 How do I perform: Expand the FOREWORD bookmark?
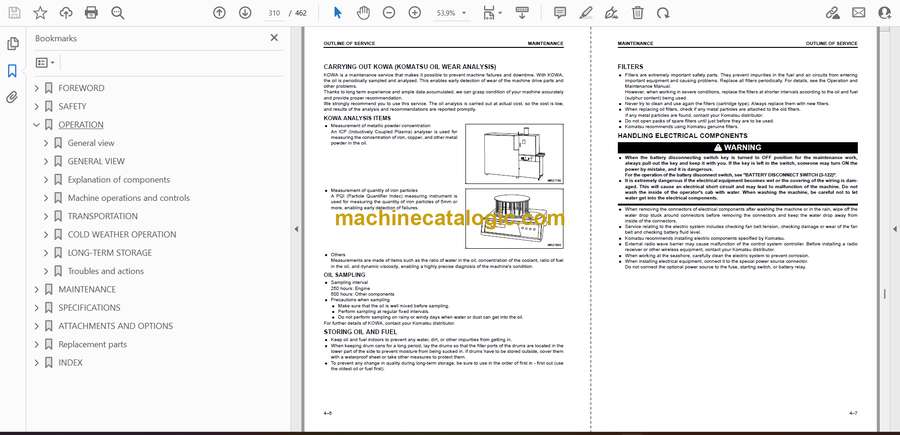pos(37,88)
